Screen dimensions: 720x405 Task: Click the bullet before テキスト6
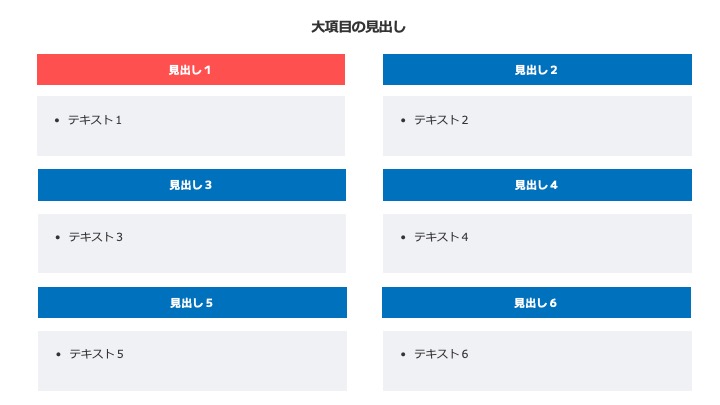(x=403, y=354)
